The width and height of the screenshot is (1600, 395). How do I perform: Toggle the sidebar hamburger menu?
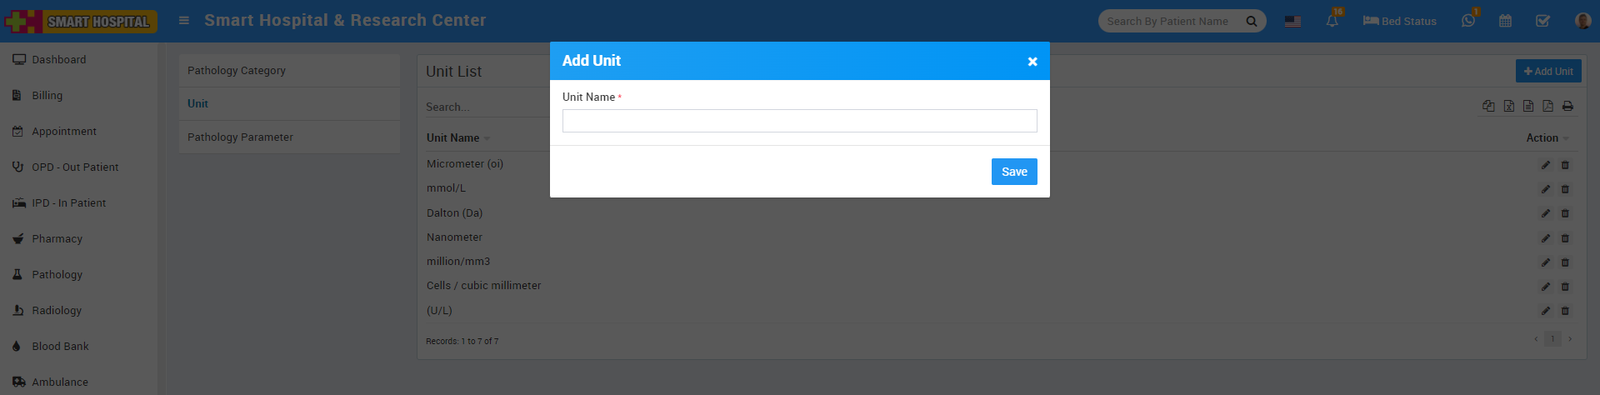[x=184, y=20]
